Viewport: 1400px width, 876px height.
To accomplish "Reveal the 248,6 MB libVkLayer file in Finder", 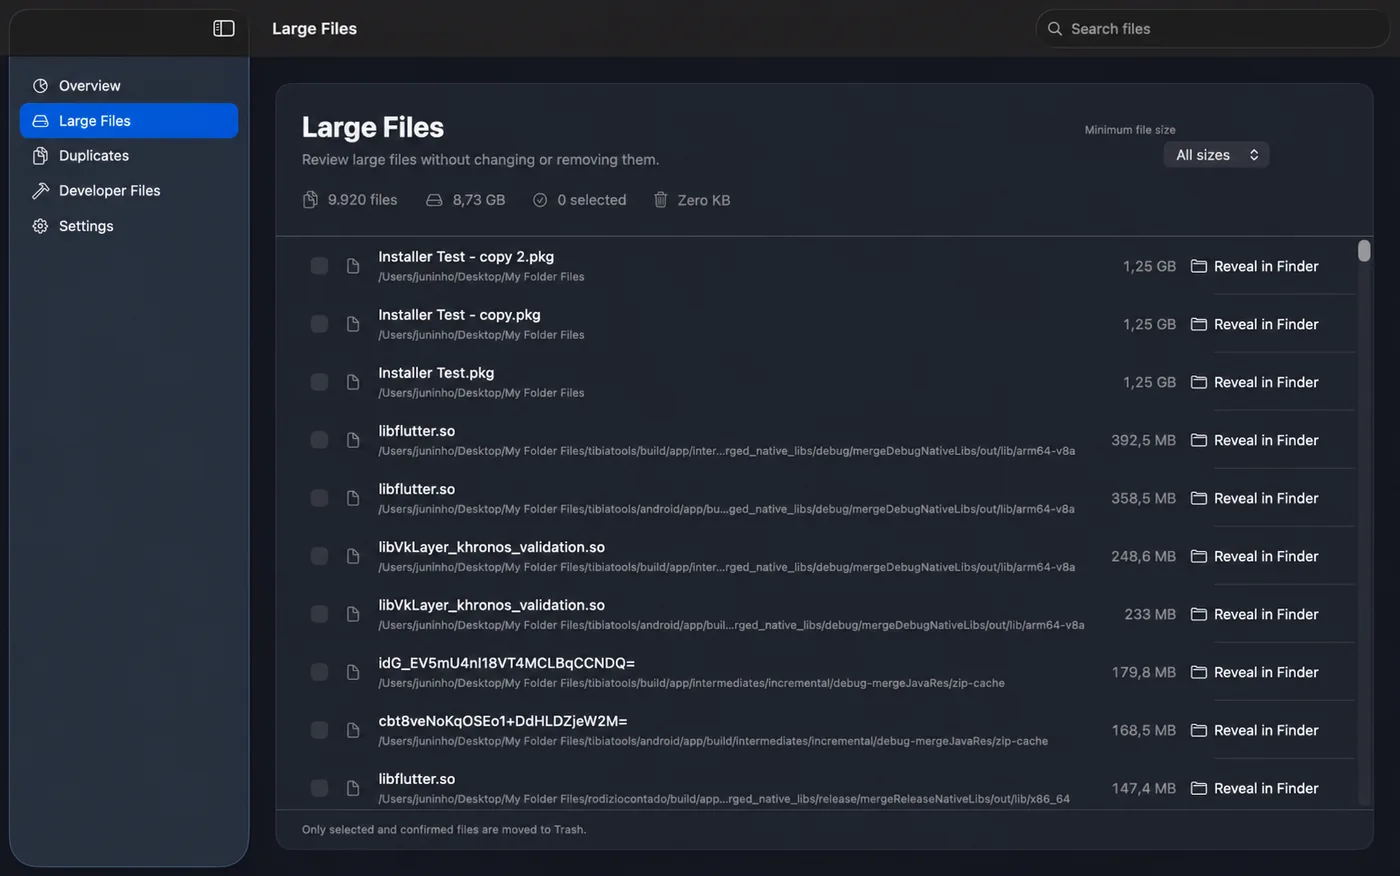I will 1255,556.
